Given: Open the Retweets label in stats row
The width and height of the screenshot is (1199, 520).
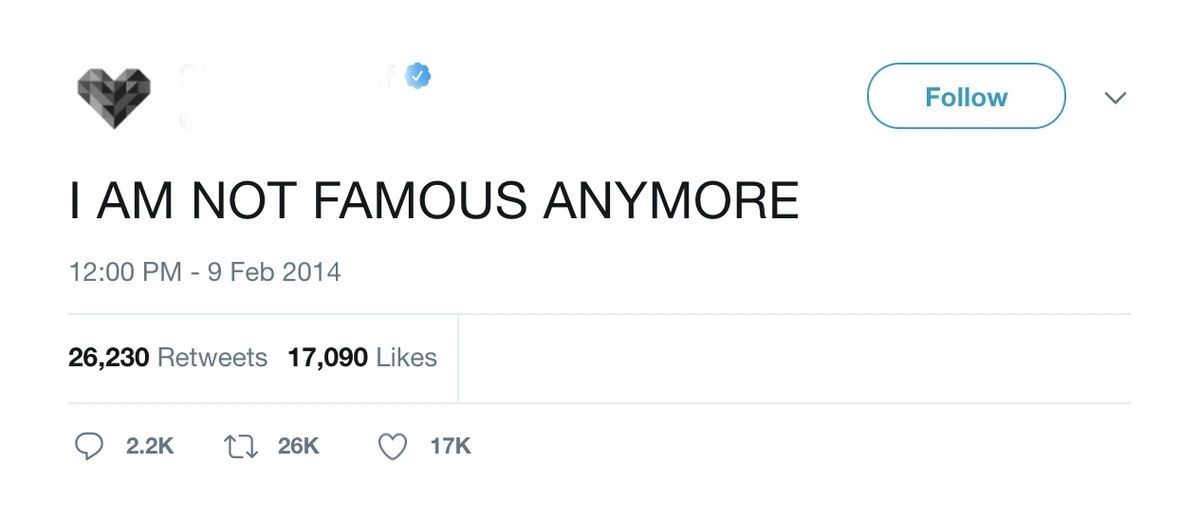Looking at the screenshot, I should (x=213, y=357).
